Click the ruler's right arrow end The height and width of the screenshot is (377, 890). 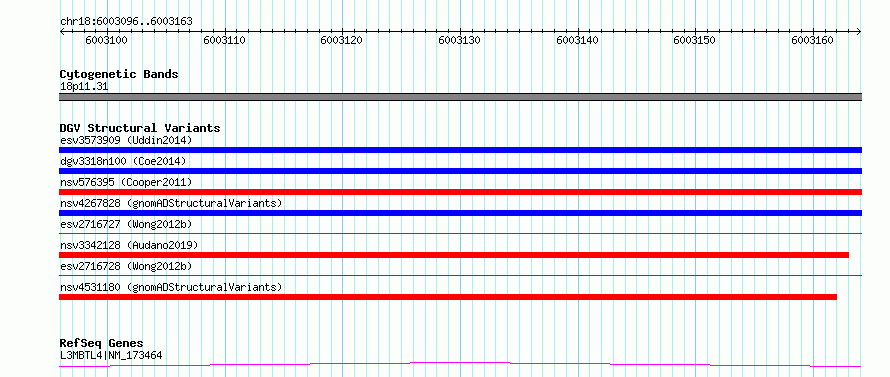[859, 32]
